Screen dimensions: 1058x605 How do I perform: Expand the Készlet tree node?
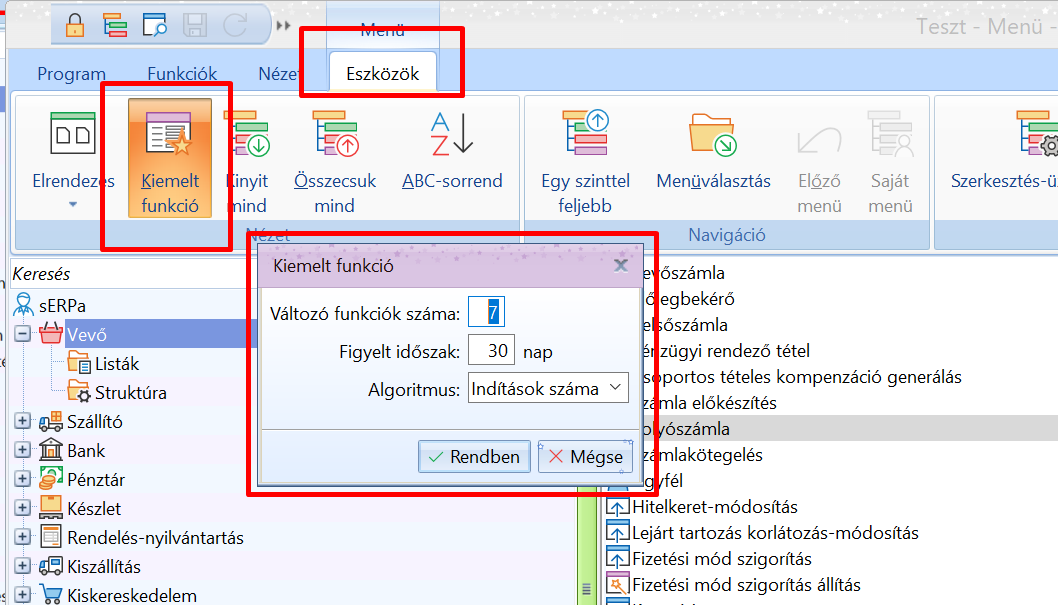(22, 508)
